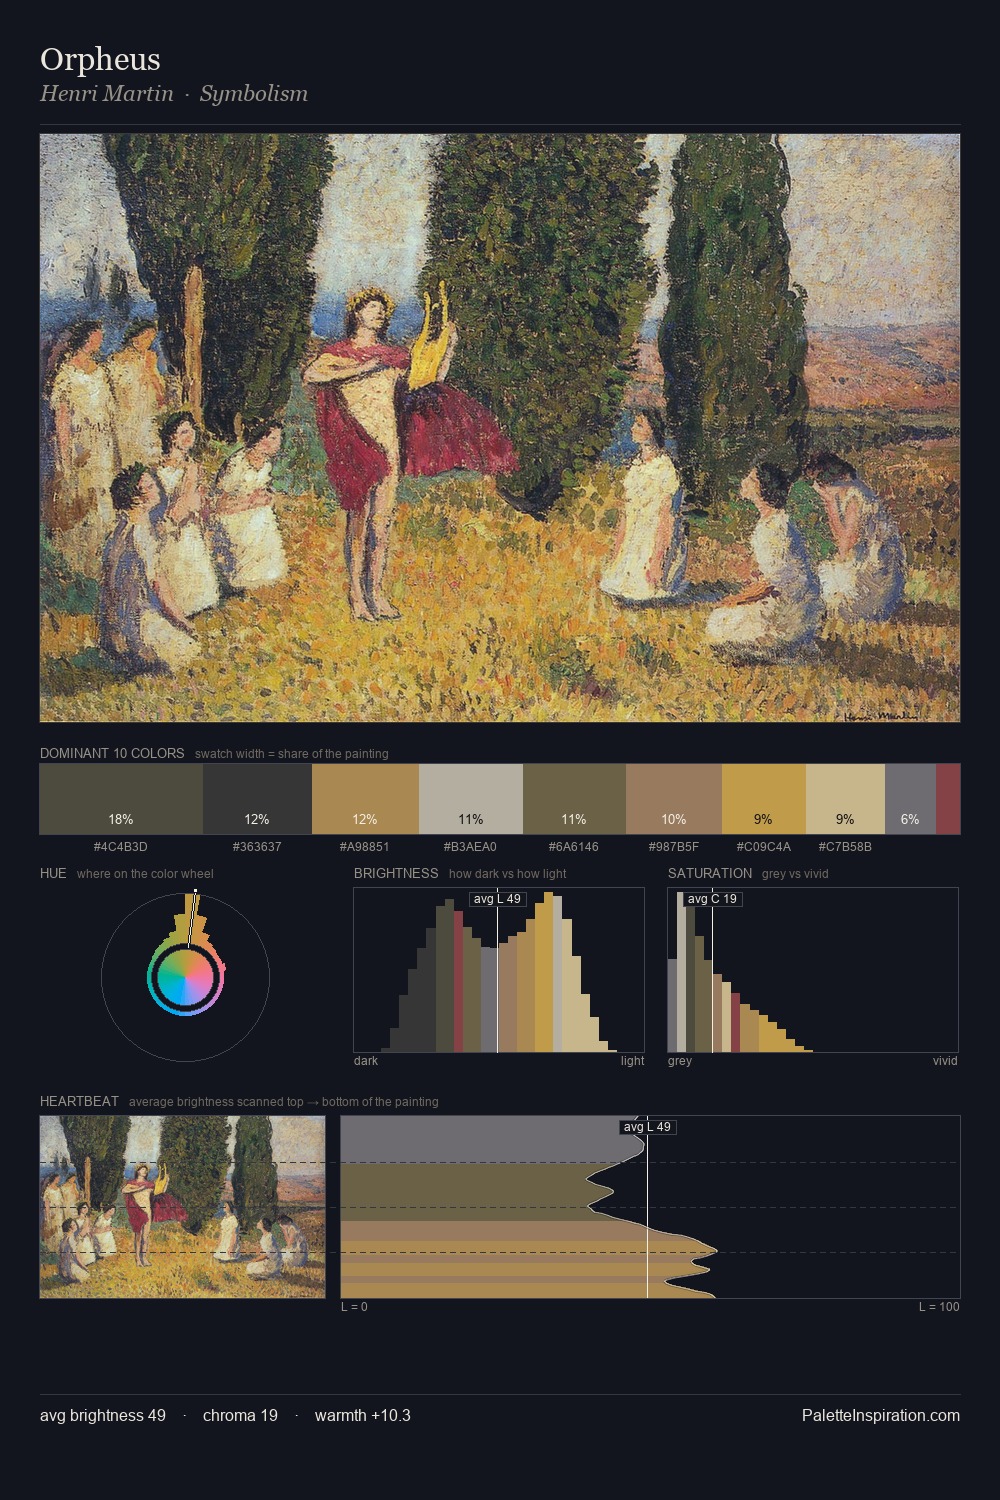Screen dimensions: 1000x1500
Task: Click 'how dark vs how light' caption
Action: coord(507,874)
